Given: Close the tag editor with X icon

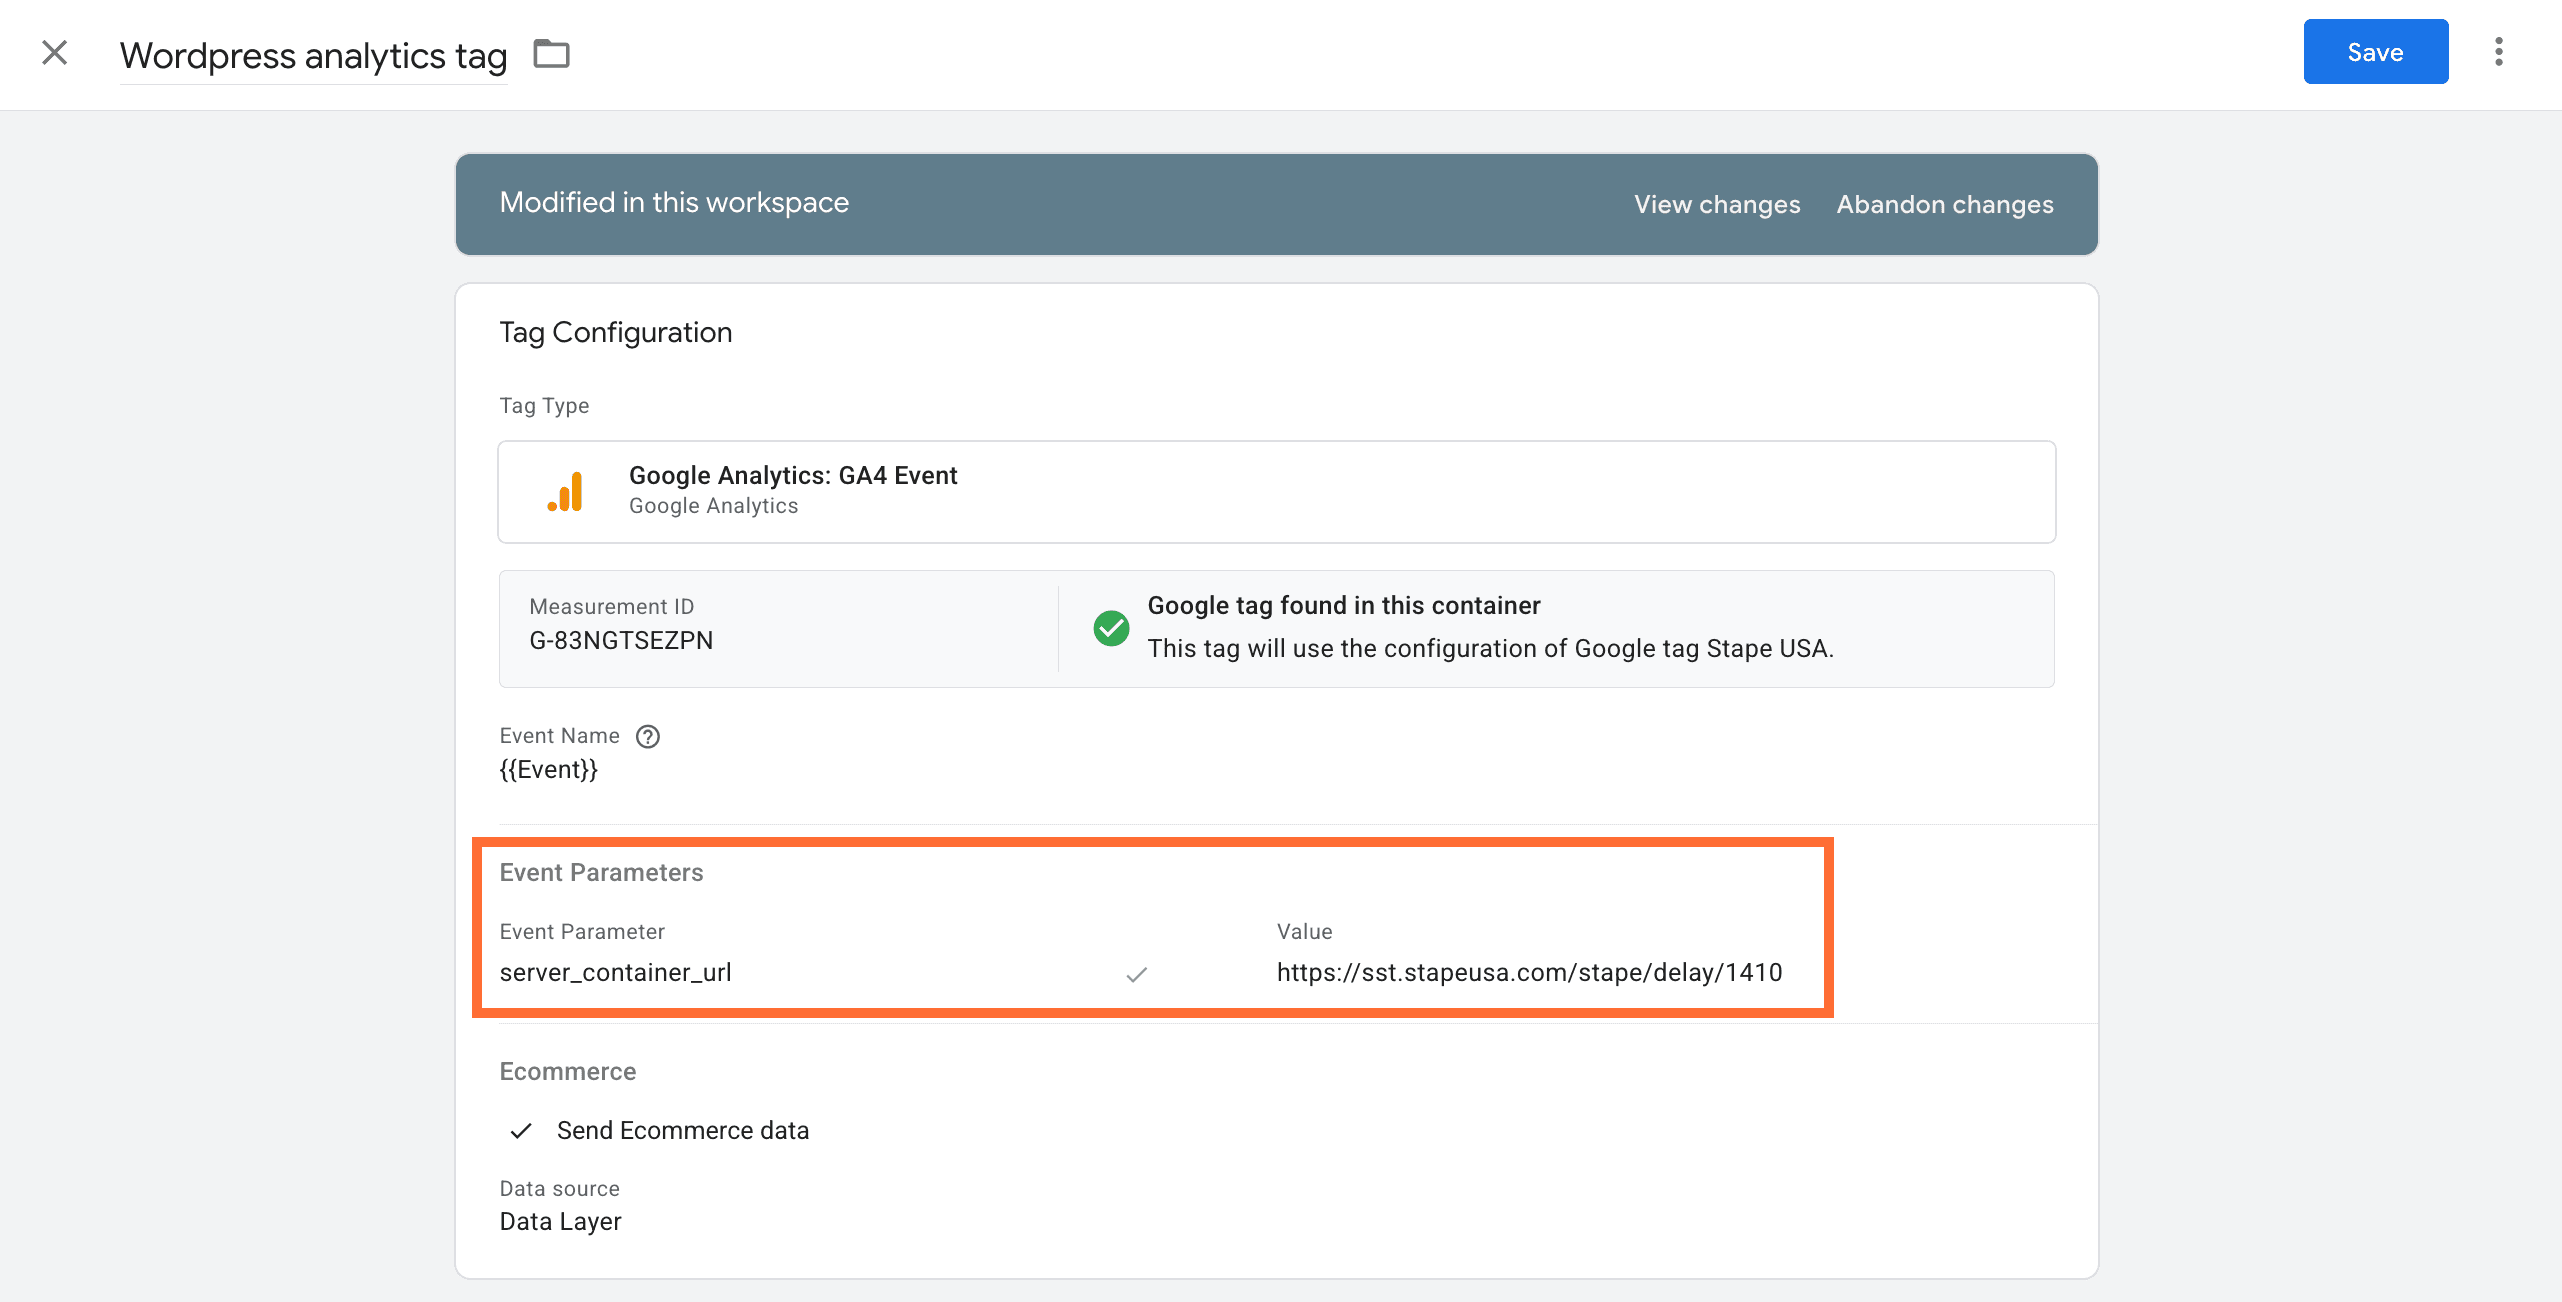Looking at the screenshot, I should click(x=55, y=53).
